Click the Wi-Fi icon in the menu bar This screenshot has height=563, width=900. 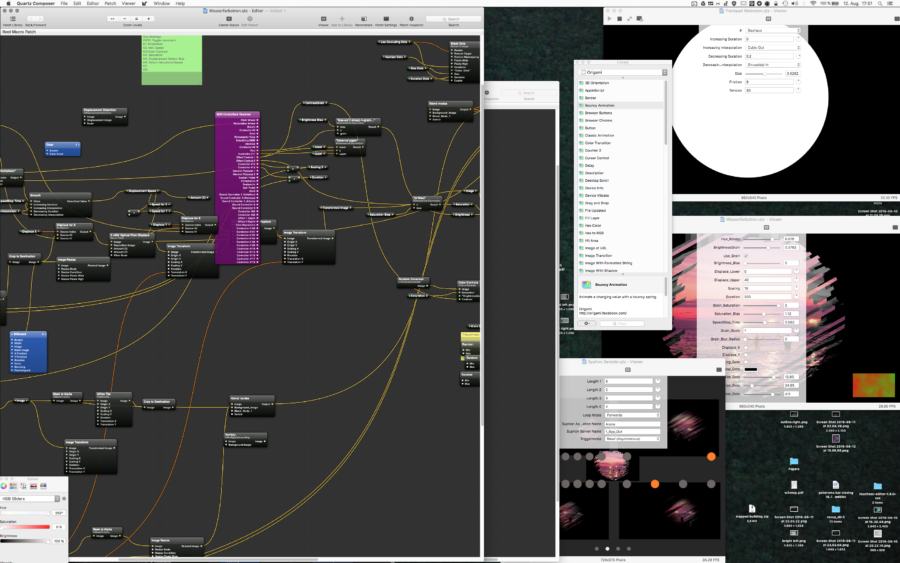tap(813, 3)
